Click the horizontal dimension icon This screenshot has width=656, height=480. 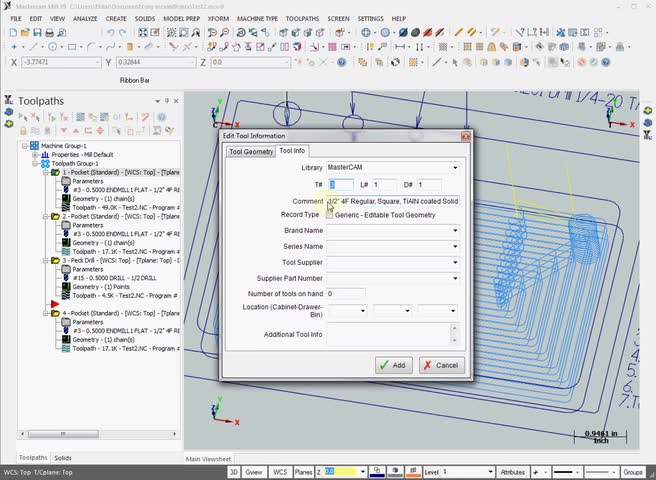(x=400, y=47)
